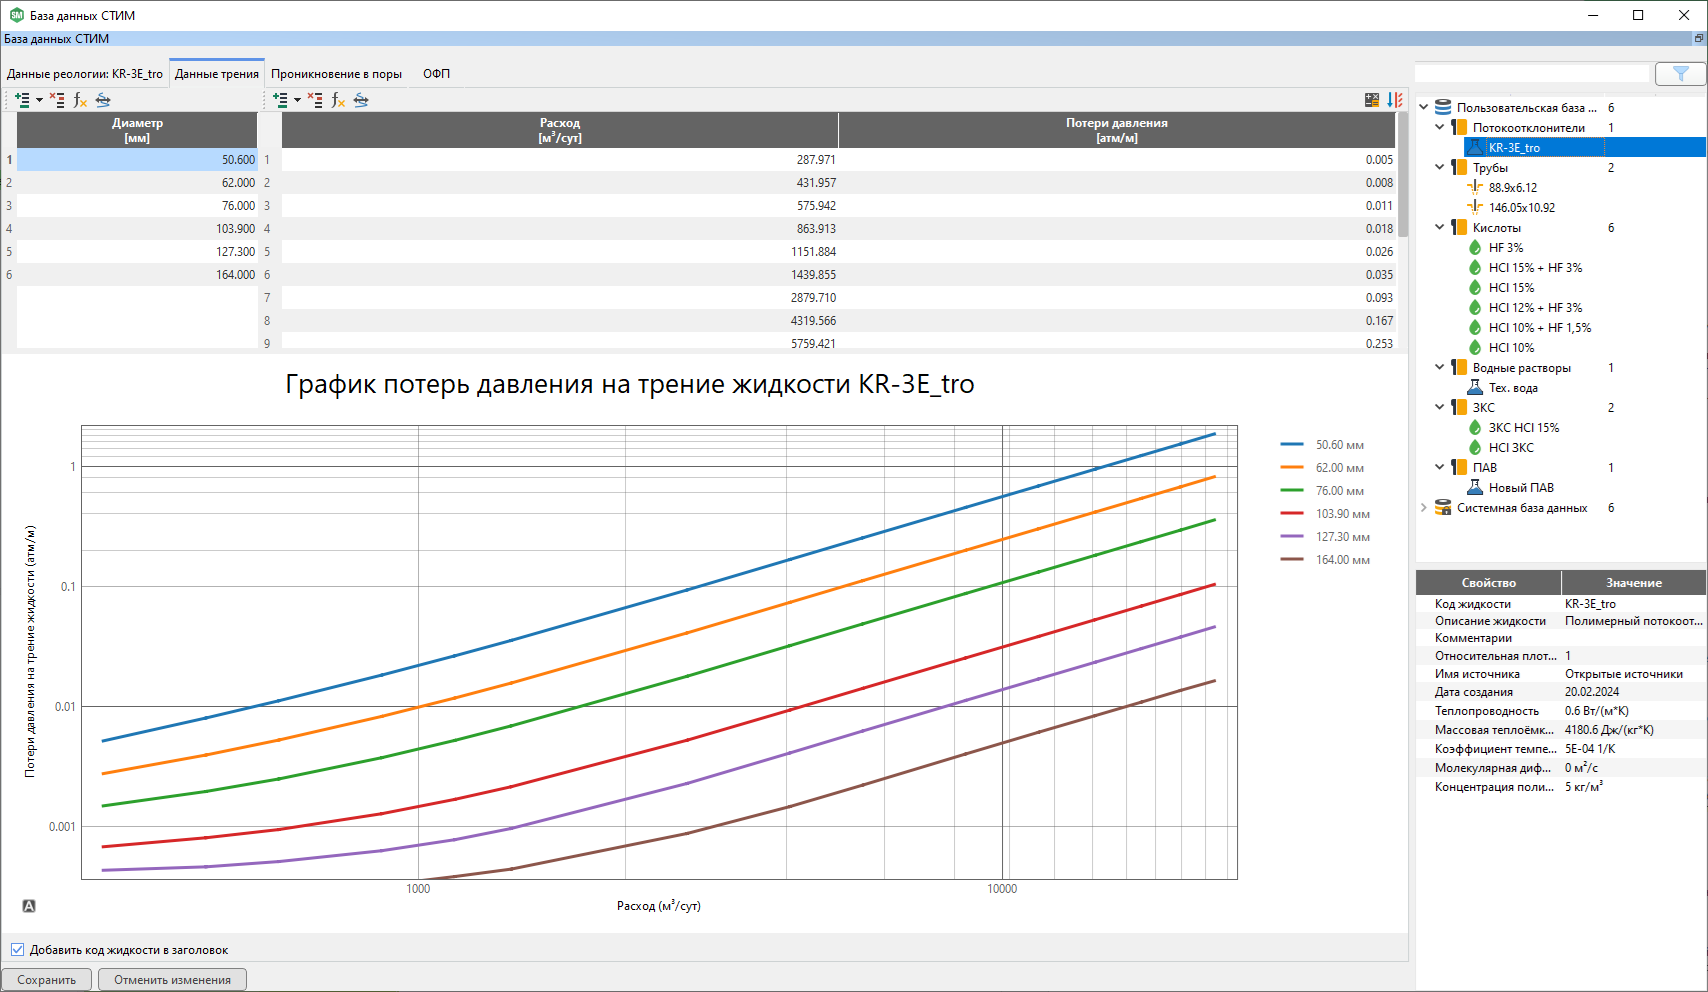Select the HCl 15% + HF 3% acid
This screenshot has height=992, width=1708.
pyautogui.click(x=1535, y=267)
